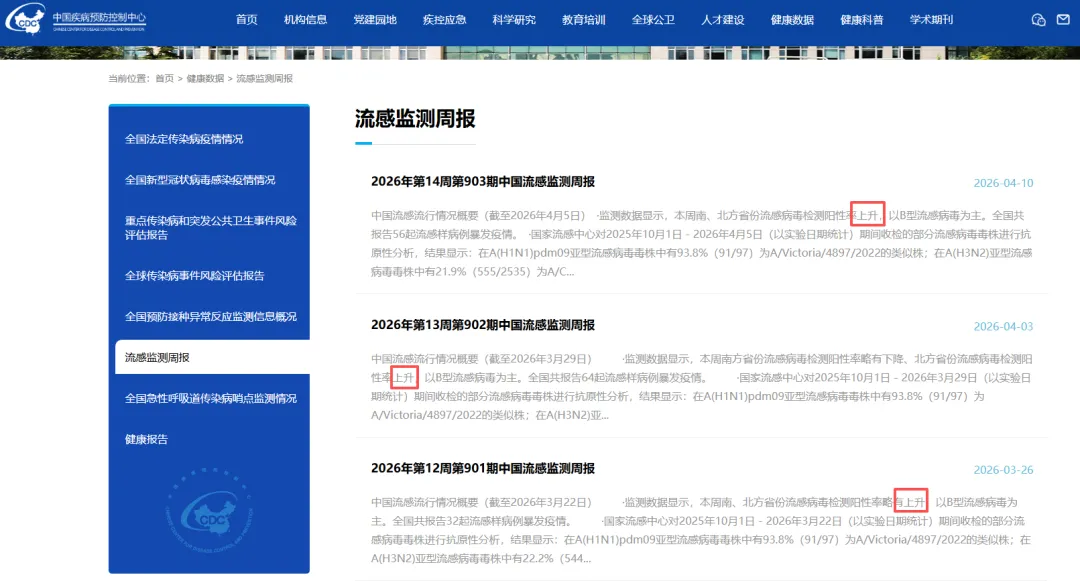Open 2026年第14周第903期 flu report title
The width and height of the screenshot is (1080, 581).
483,182
